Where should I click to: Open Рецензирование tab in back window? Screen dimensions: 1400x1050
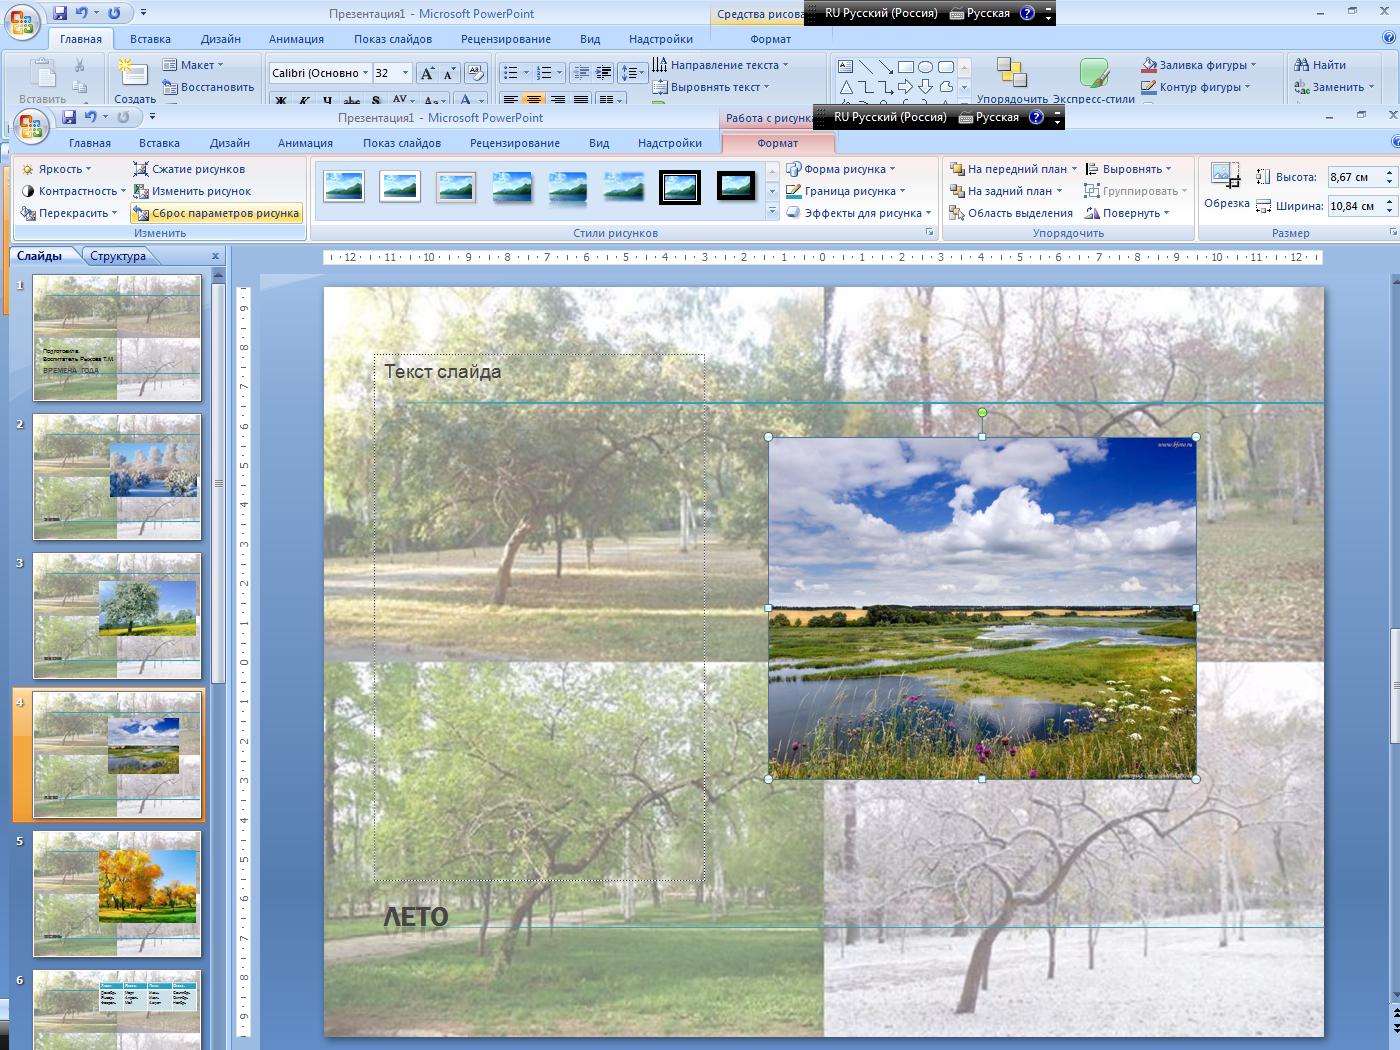(506, 39)
